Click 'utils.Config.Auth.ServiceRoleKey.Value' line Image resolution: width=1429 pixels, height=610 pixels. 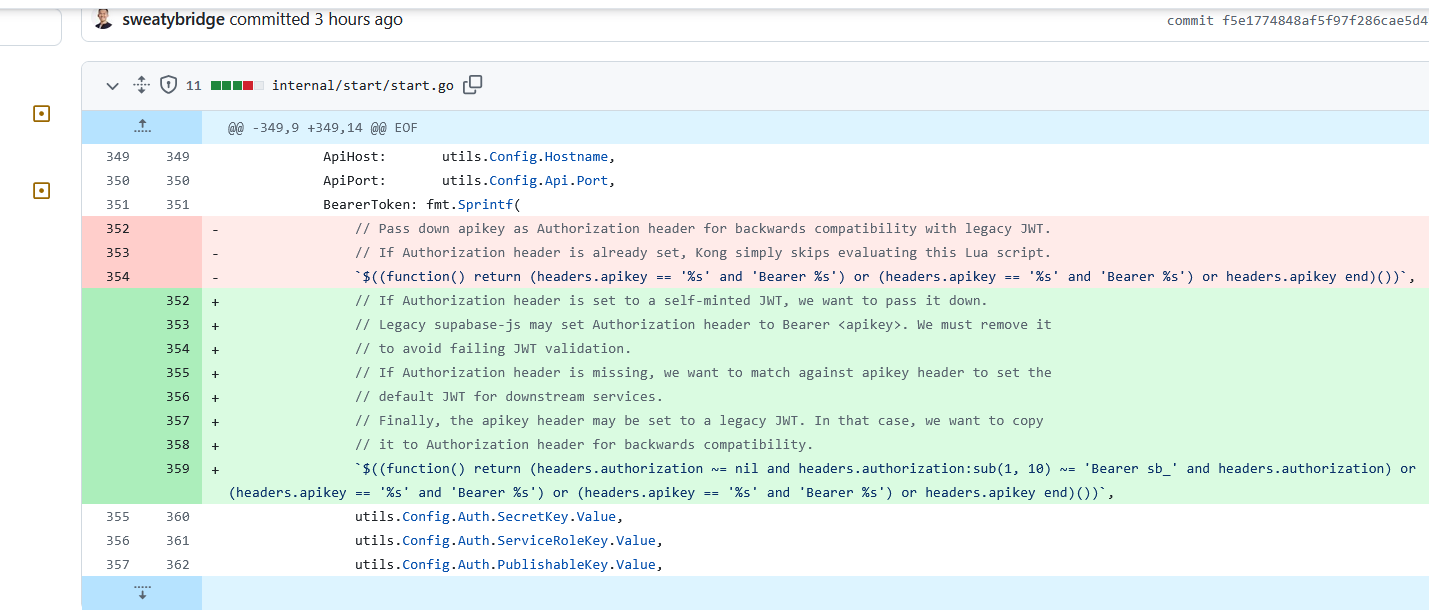(509, 540)
